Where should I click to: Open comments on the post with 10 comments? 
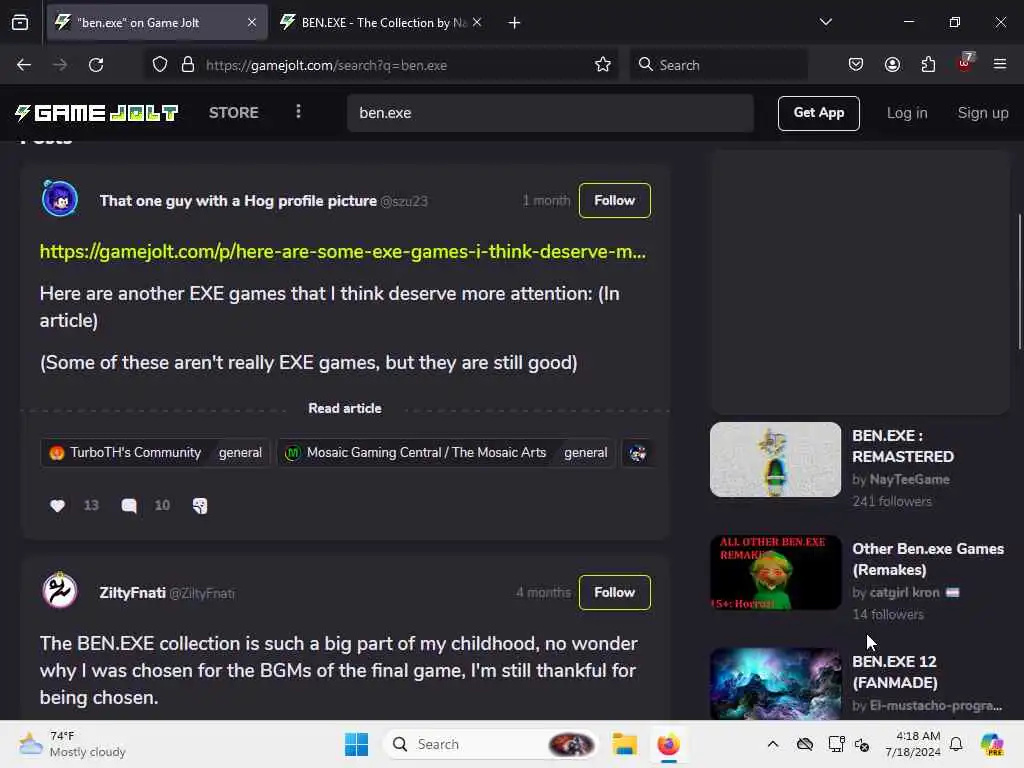[x=129, y=505]
